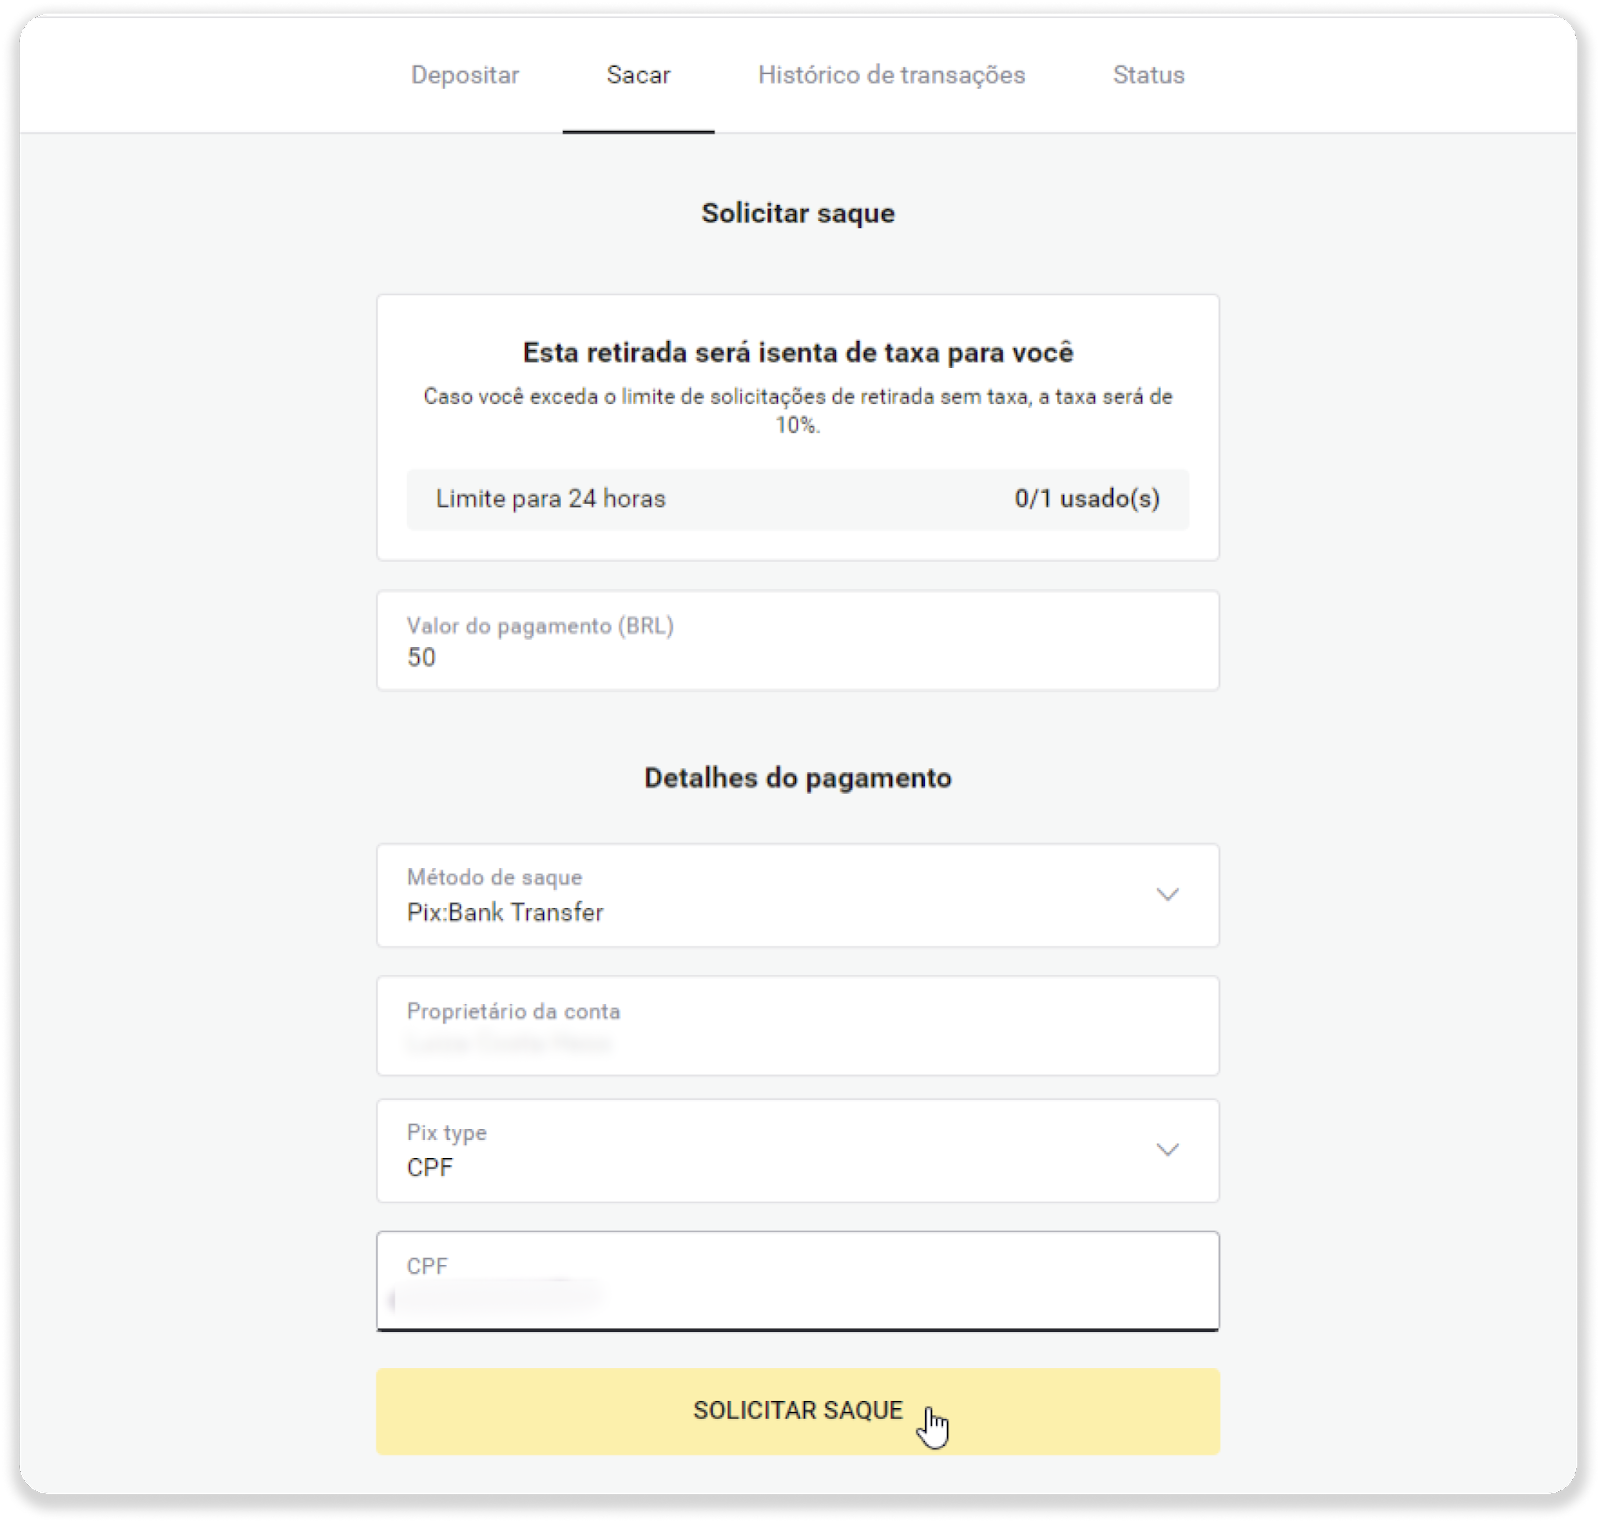Select the Sacar tab
This screenshot has height=1522, width=1600.
pos(638,75)
